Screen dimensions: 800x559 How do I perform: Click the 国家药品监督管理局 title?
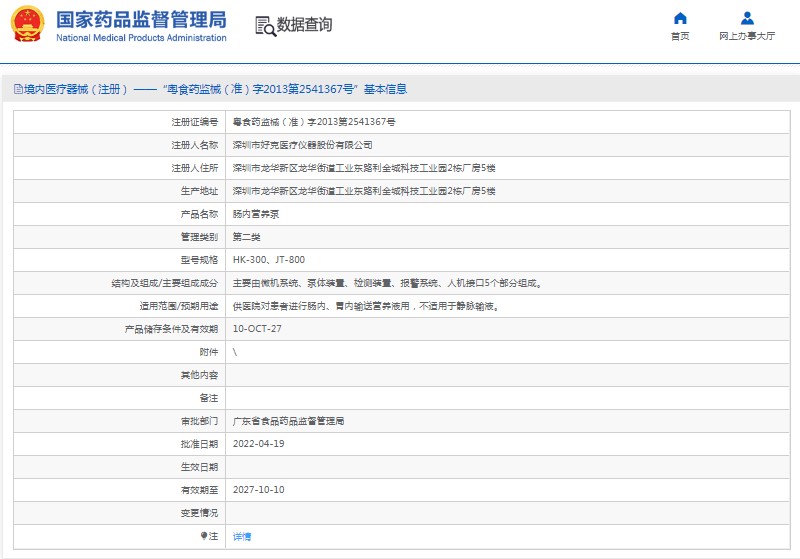pyautogui.click(x=141, y=19)
